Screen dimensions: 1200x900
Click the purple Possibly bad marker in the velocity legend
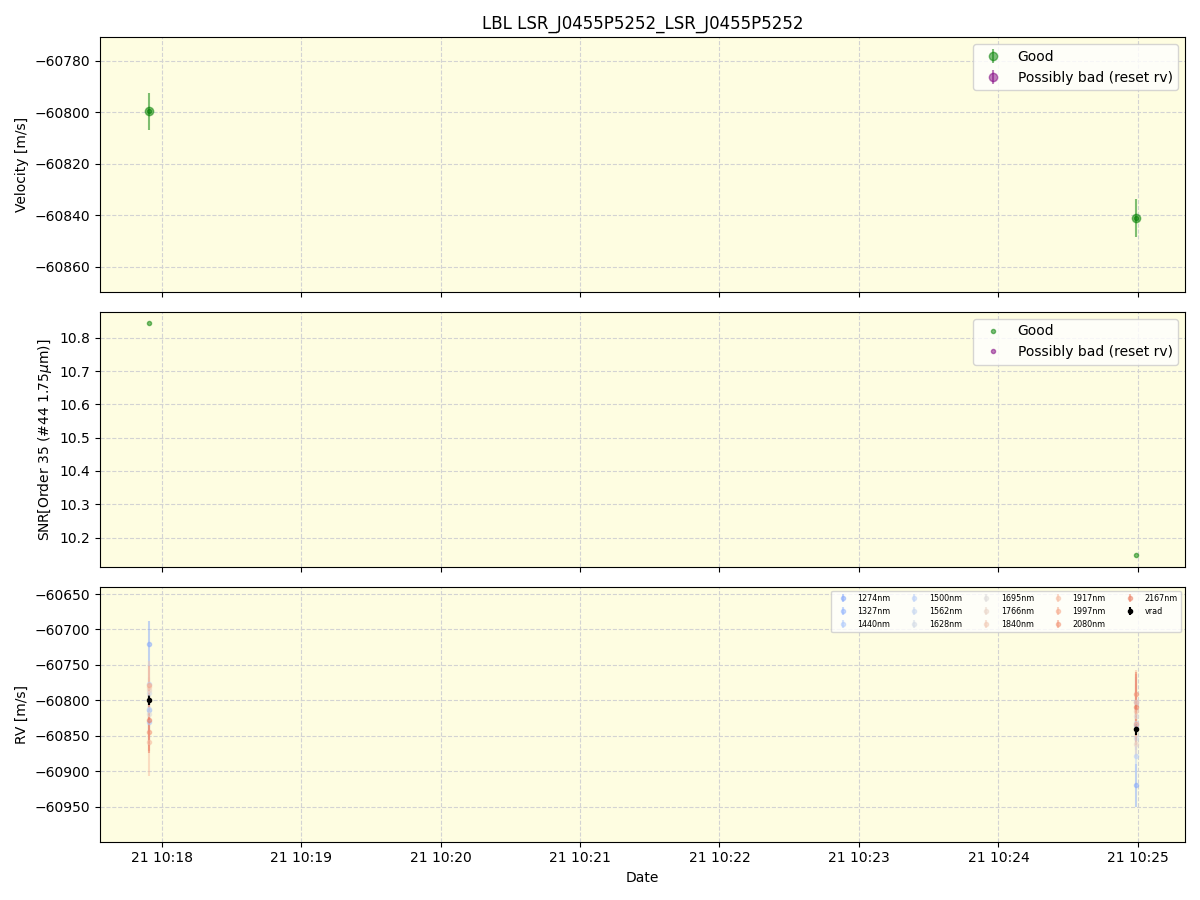tap(993, 77)
